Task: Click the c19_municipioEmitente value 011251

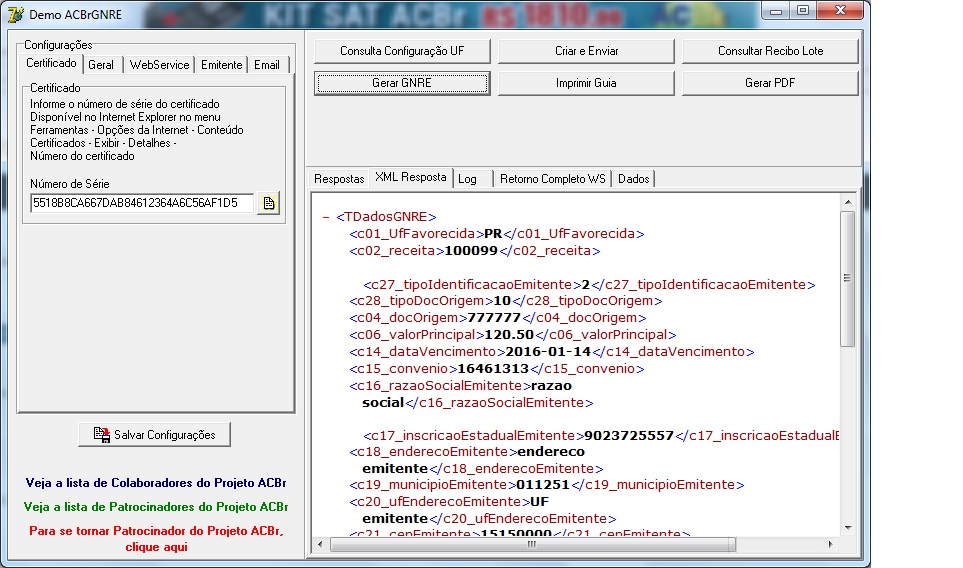Action: (x=543, y=484)
